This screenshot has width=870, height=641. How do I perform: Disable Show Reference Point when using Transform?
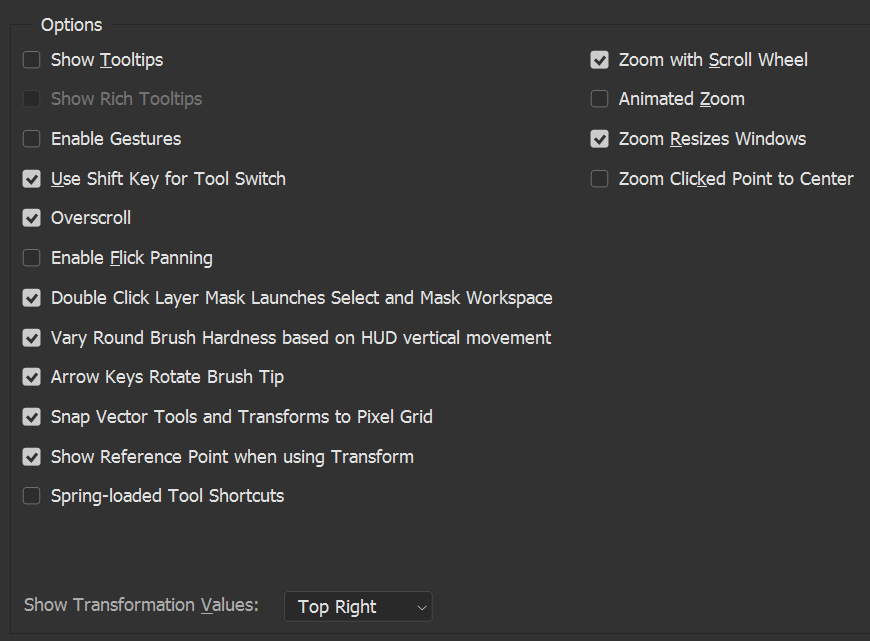[x=31, y=456]
